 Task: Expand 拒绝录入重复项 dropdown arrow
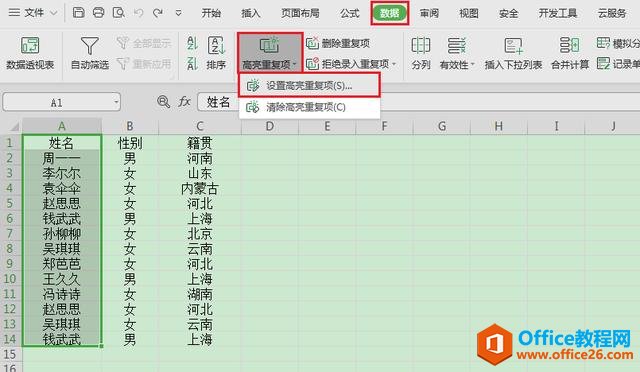coord(394,64)
